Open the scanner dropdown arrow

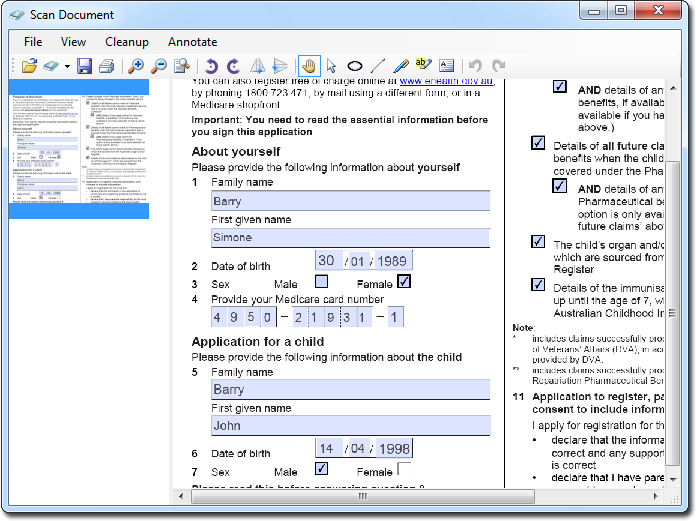tap(67, 67)
